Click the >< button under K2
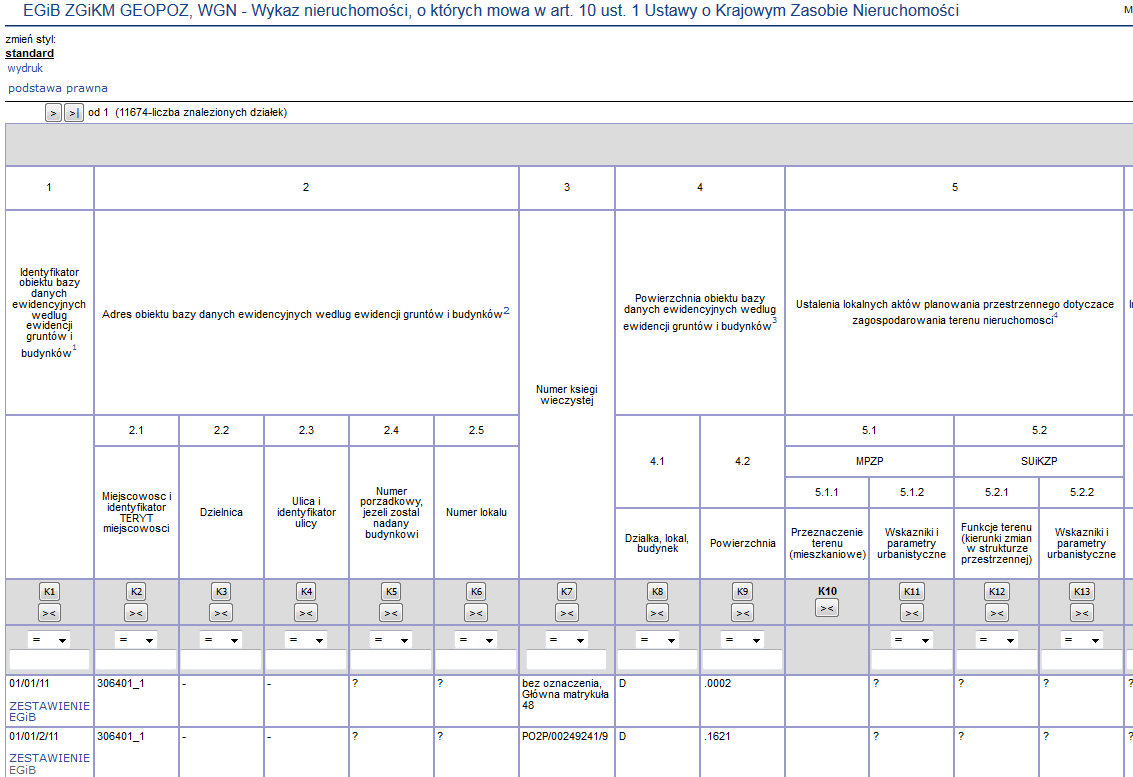The image size is (1133, 777). pyautogui.click(x=136, y=613)
